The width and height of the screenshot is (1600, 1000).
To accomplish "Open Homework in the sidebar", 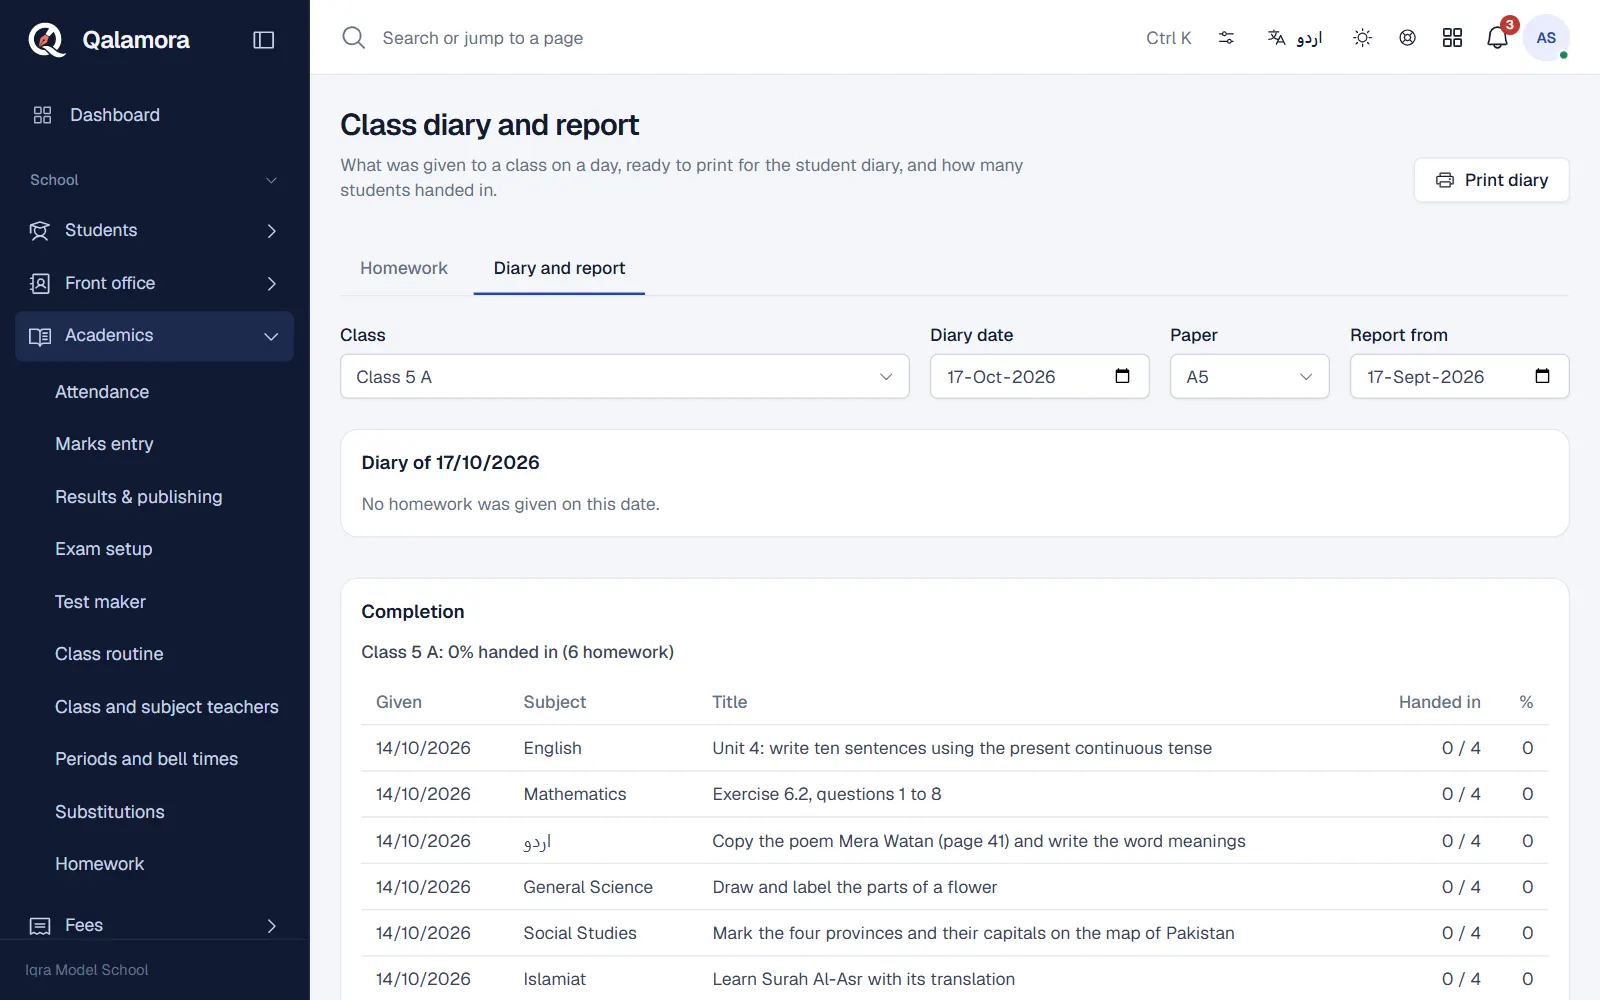I will tap(99, 864).
